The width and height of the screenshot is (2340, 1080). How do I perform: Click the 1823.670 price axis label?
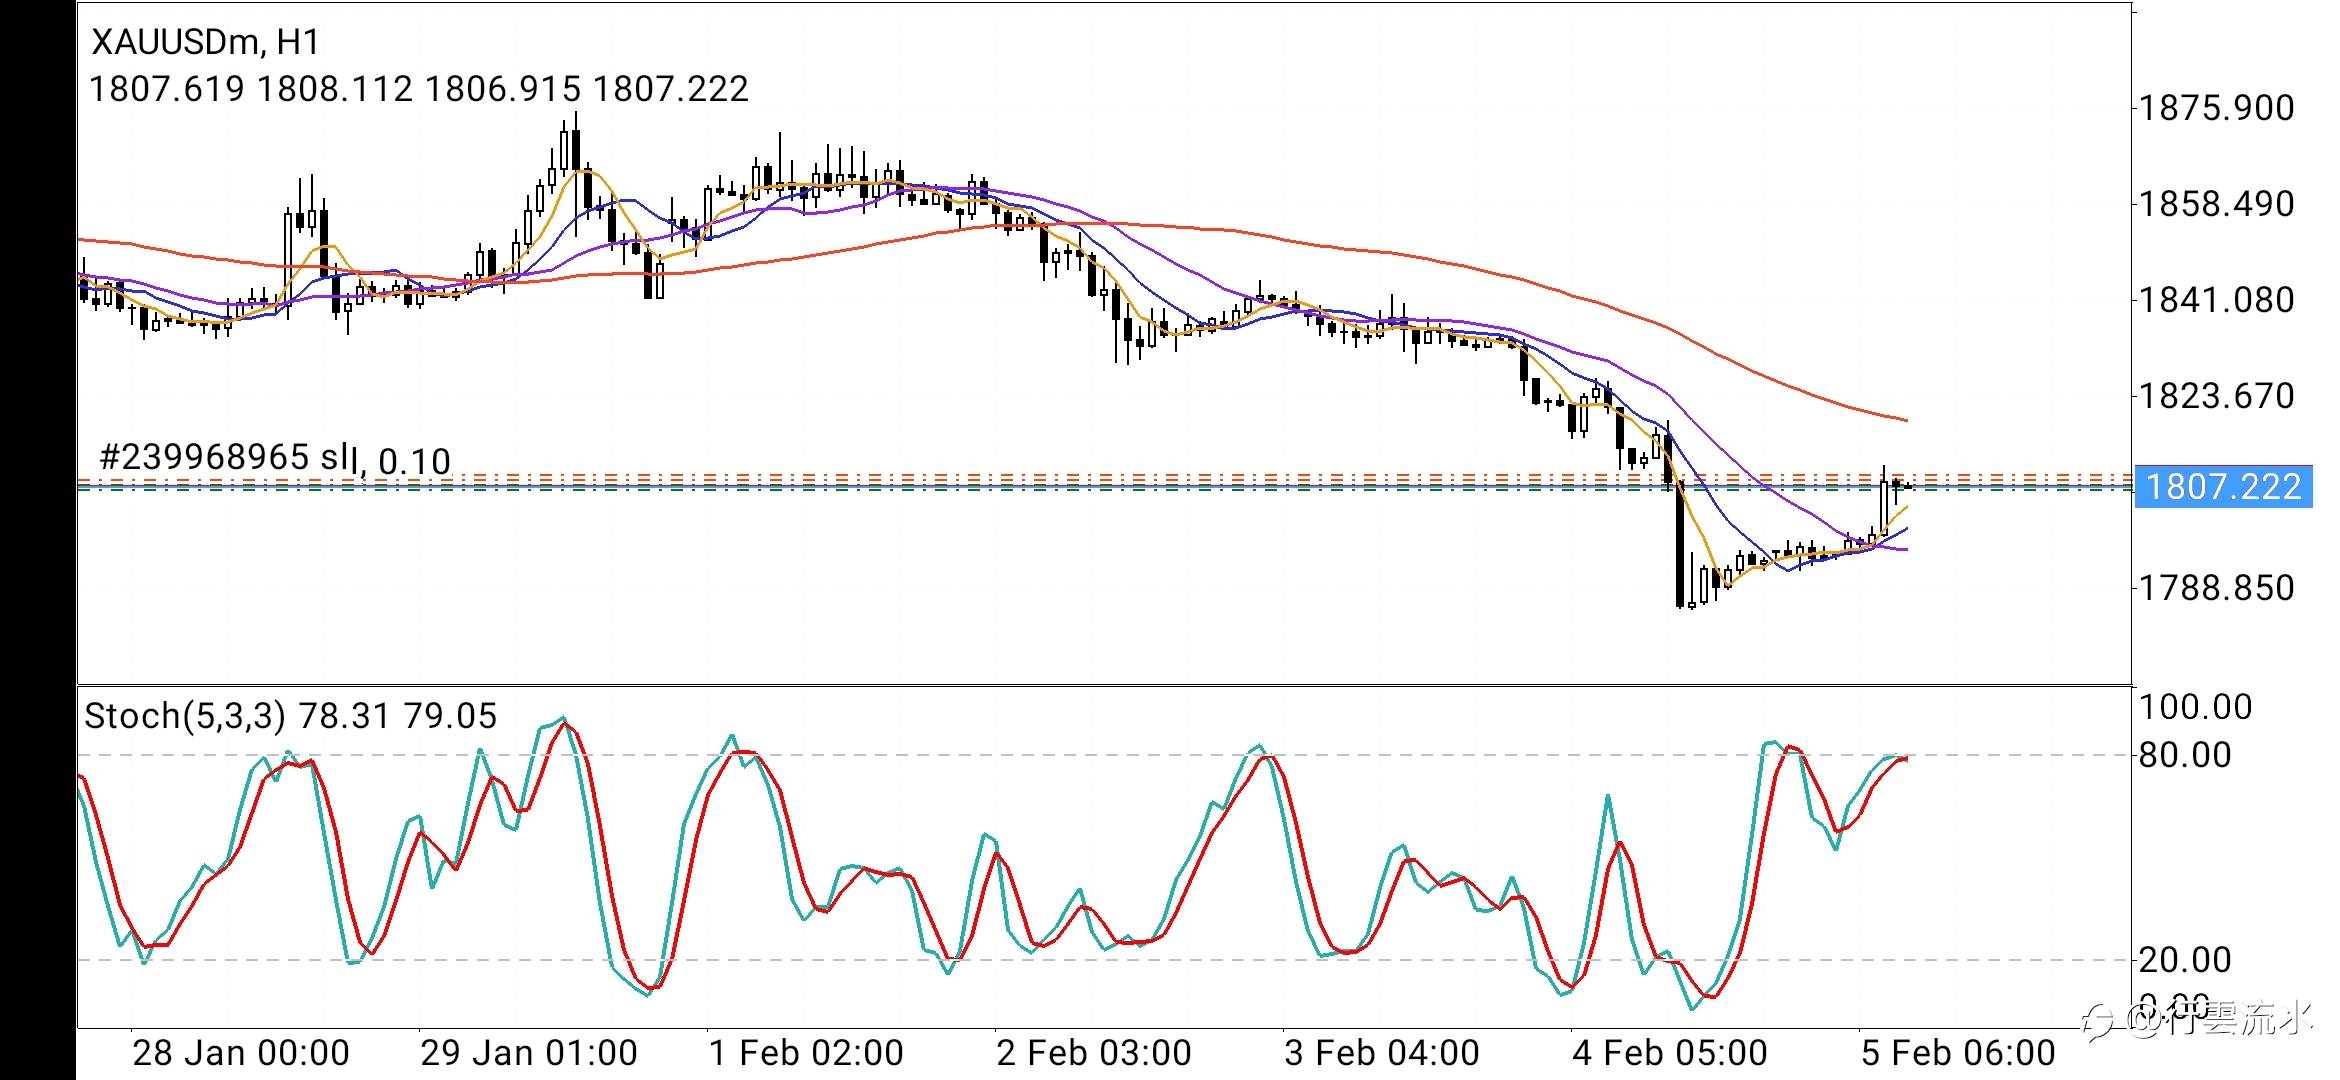[2215, 396]
